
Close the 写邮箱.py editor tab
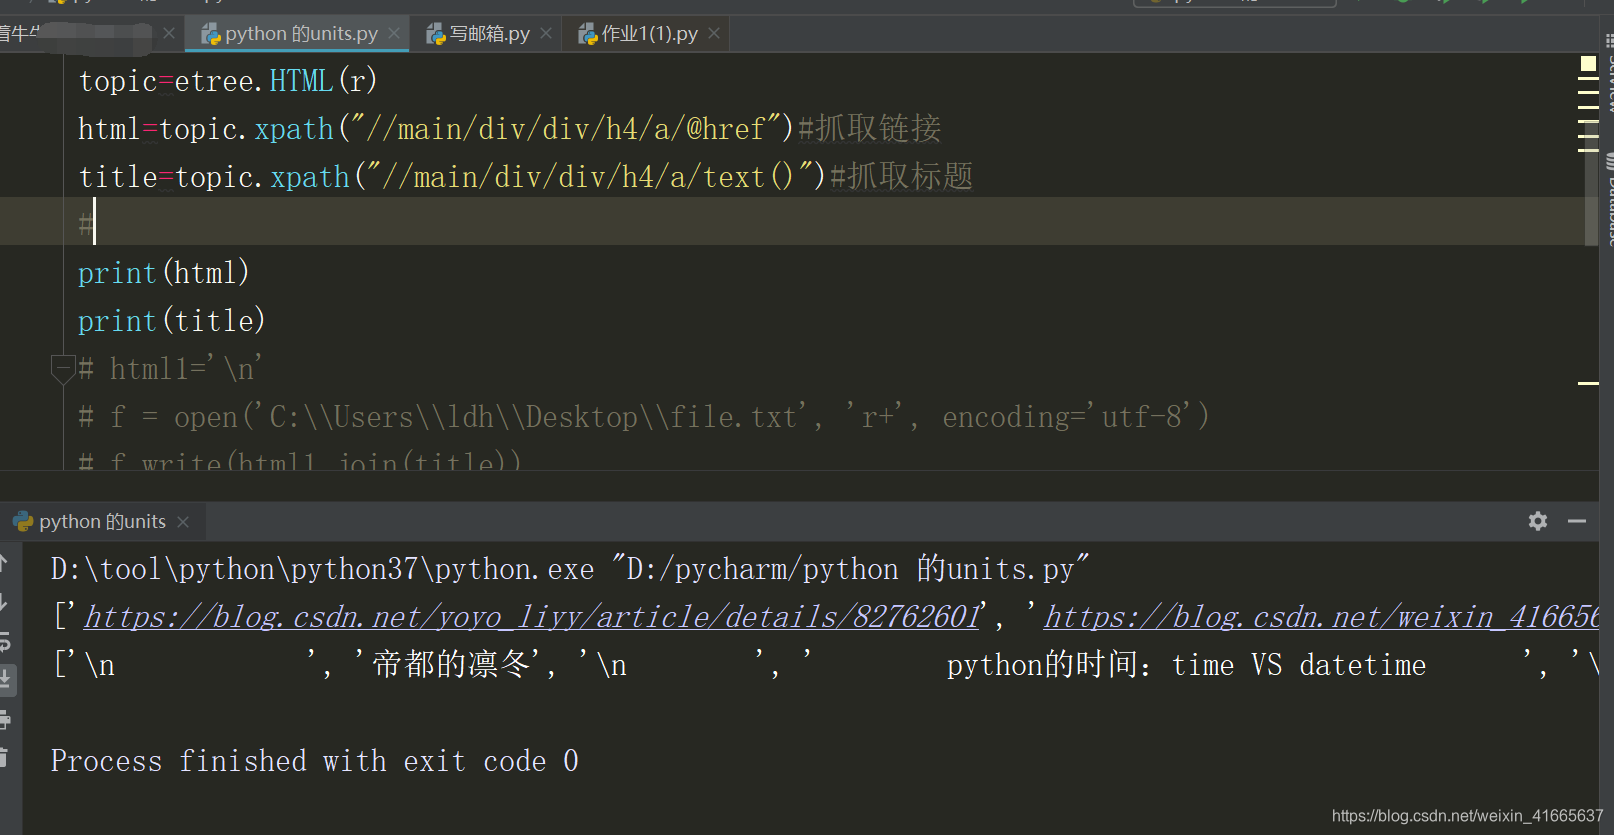546,34
